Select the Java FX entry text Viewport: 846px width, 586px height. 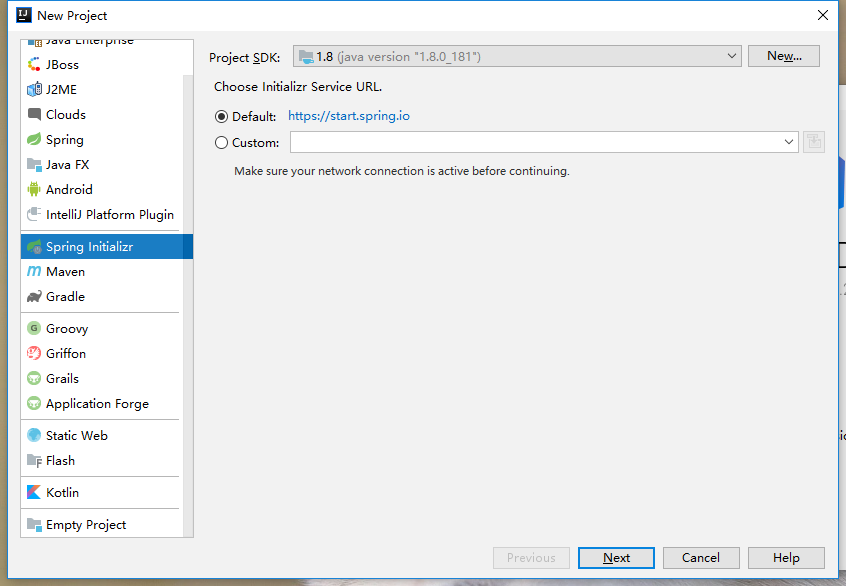pyautogui.click(x=67, y=165)
